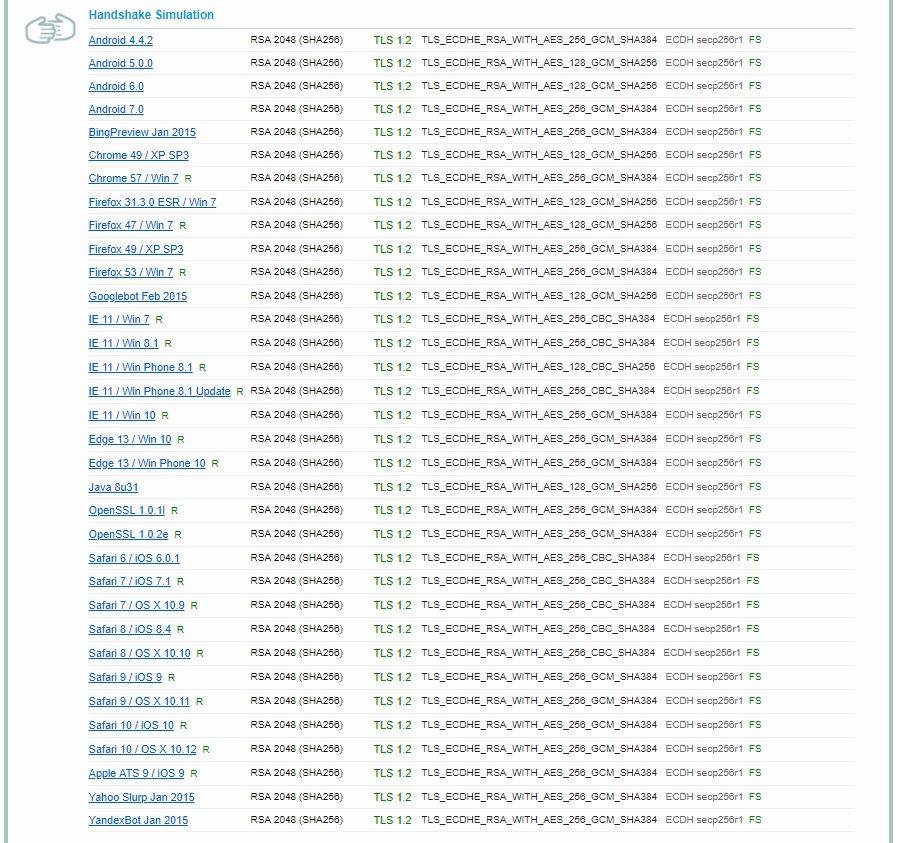
Task: Click the FS label in the BingPreview Jan 2015 row
Action: [x=755, y=132]
